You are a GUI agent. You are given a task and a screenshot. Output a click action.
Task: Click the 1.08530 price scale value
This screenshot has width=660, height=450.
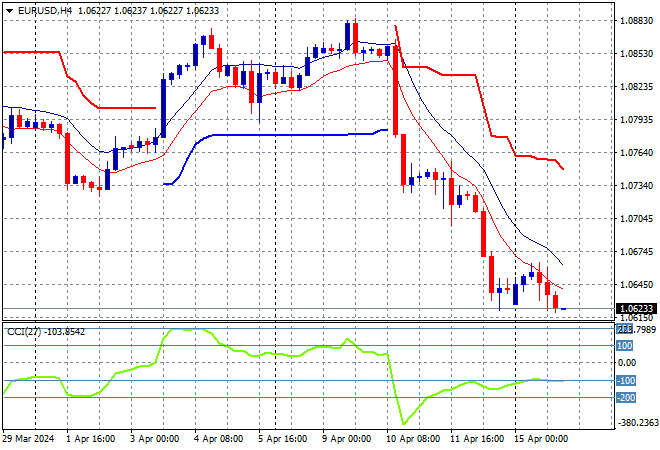(636, 53)
